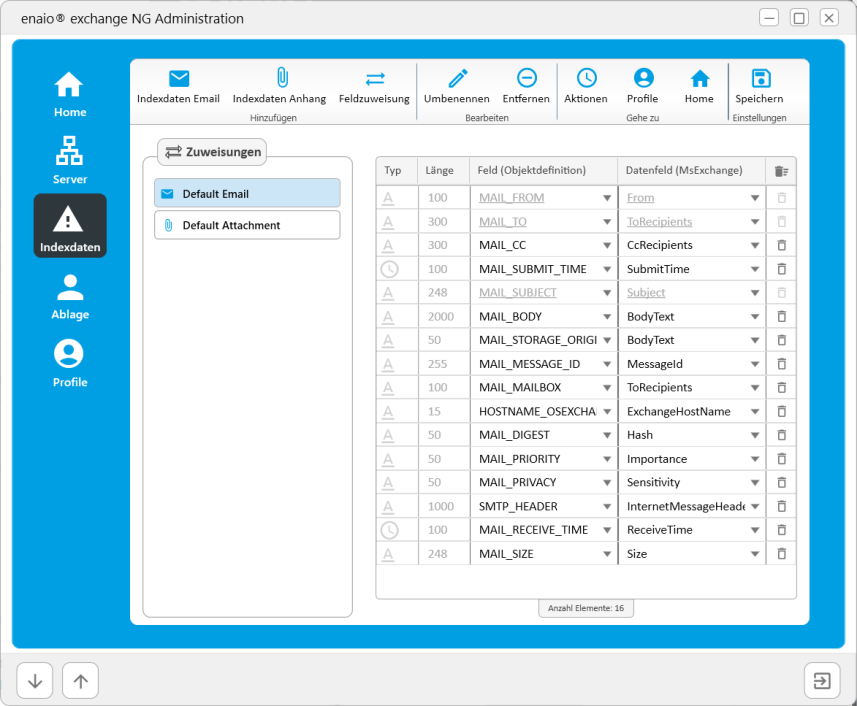
Task: Open the Size data field dropdown
Action: coord(755,555)
